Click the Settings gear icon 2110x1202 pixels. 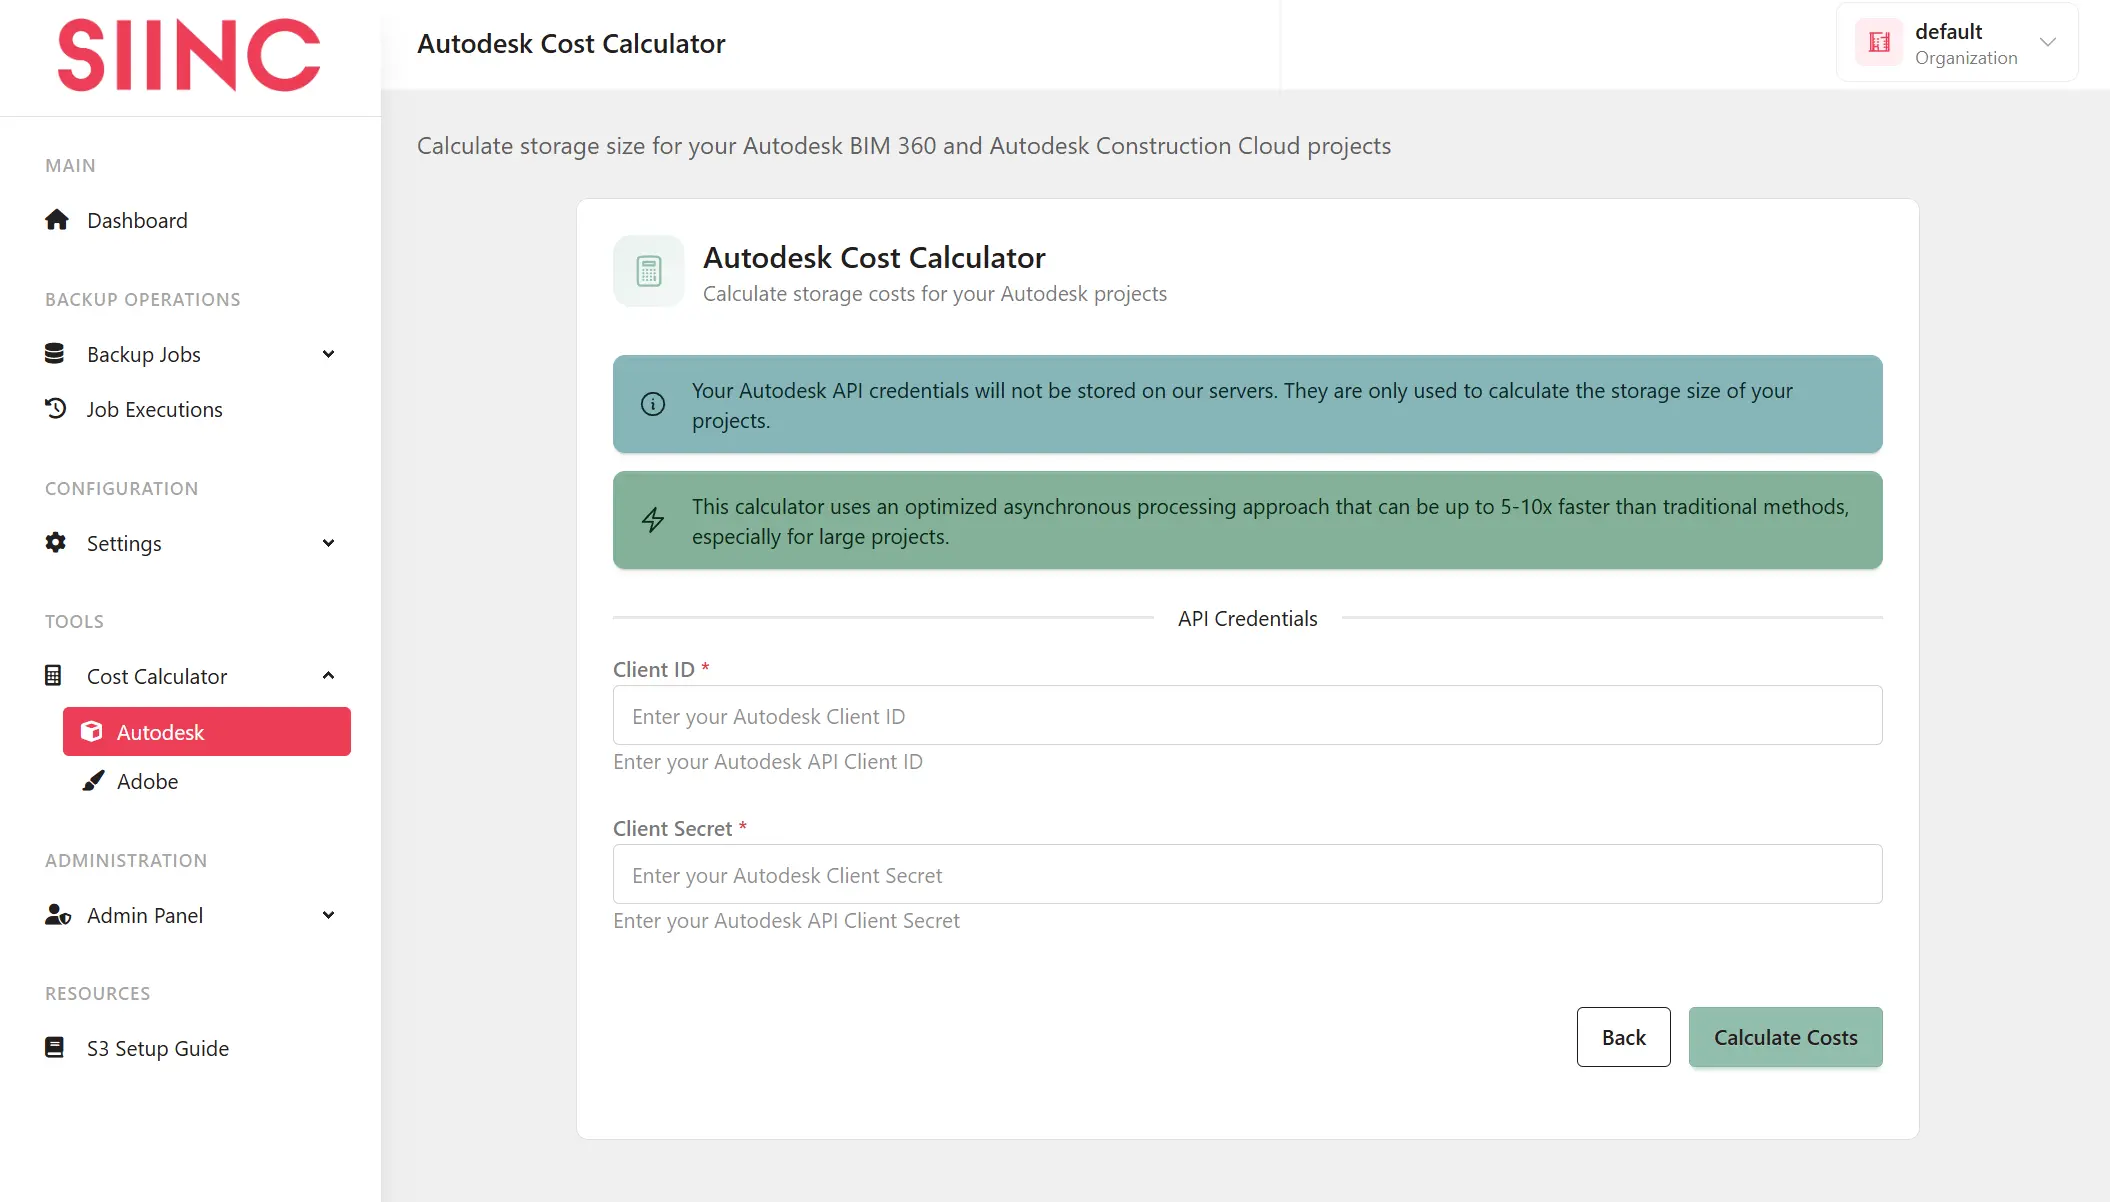[55, 543]
